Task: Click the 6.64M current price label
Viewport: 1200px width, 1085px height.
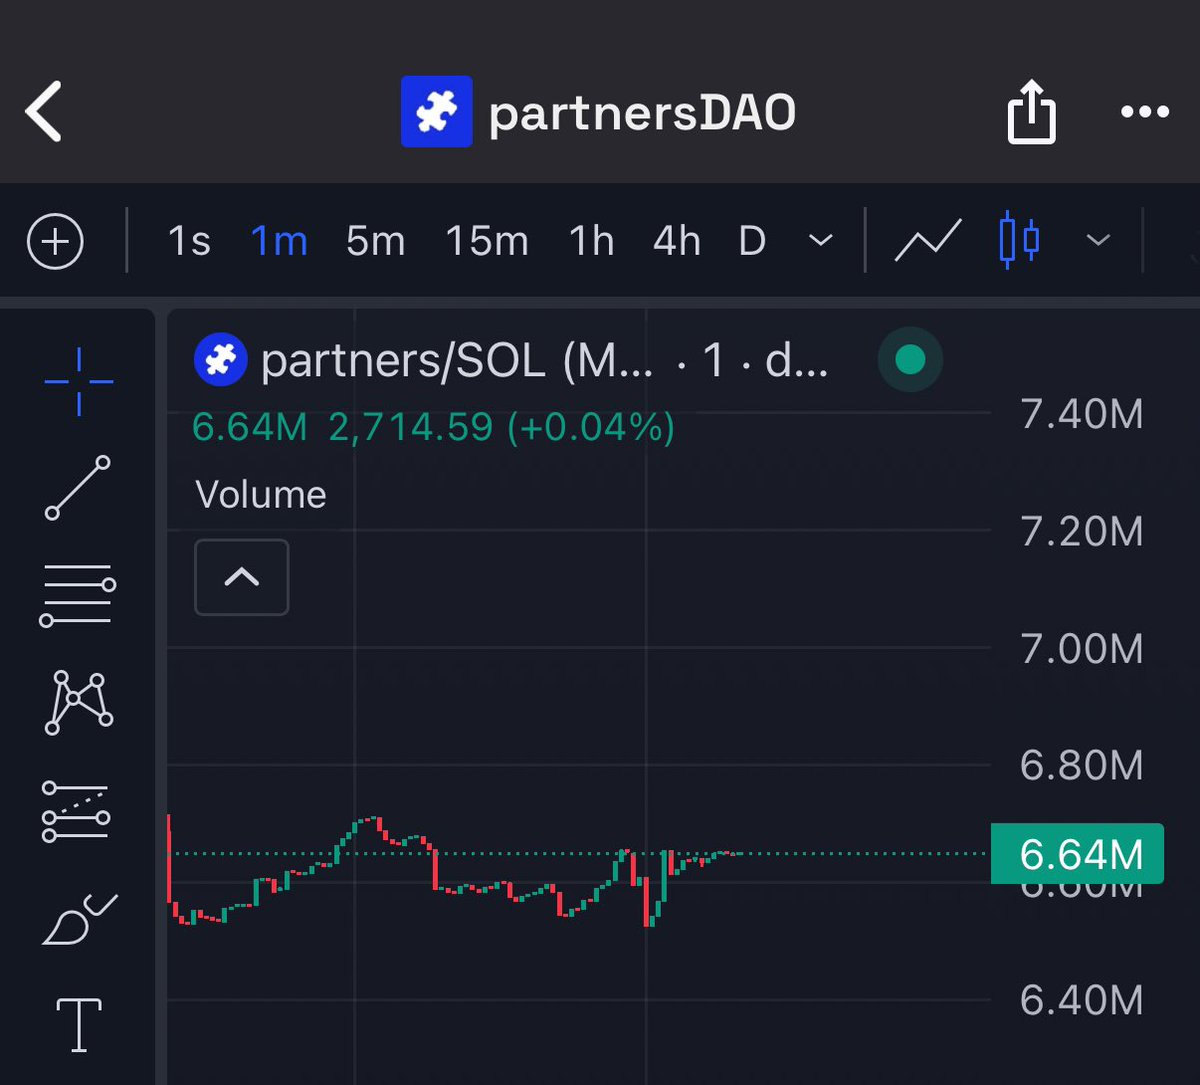Action: [x=1078, y=854]
